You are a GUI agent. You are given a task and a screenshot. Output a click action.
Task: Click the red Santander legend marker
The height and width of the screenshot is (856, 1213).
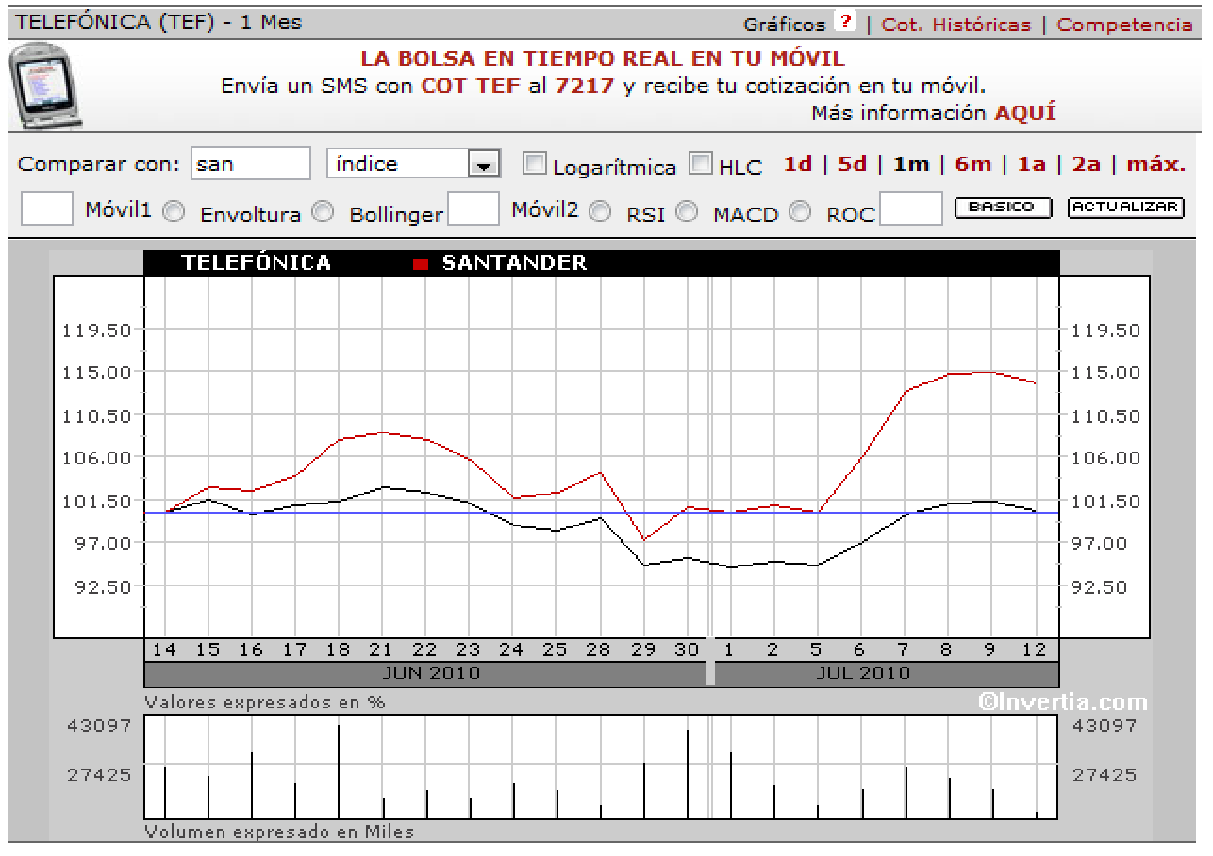421,264
